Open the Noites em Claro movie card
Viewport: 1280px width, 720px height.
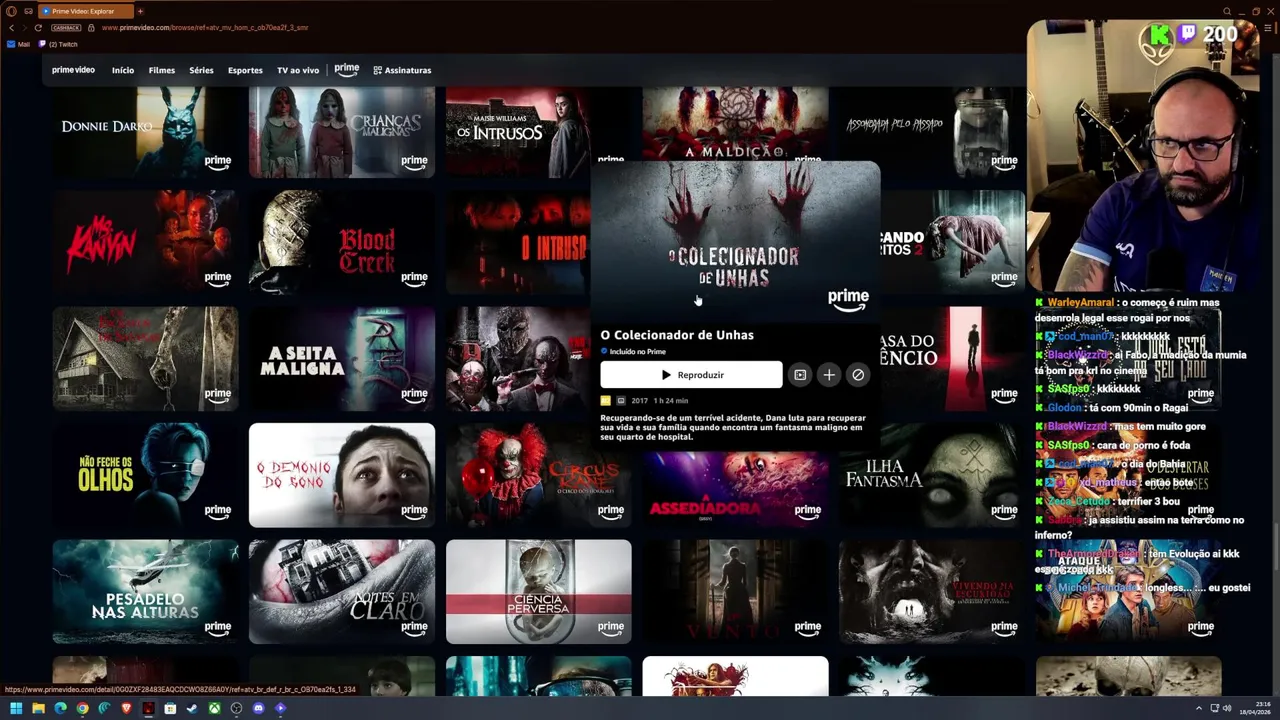tap(342, 592)
